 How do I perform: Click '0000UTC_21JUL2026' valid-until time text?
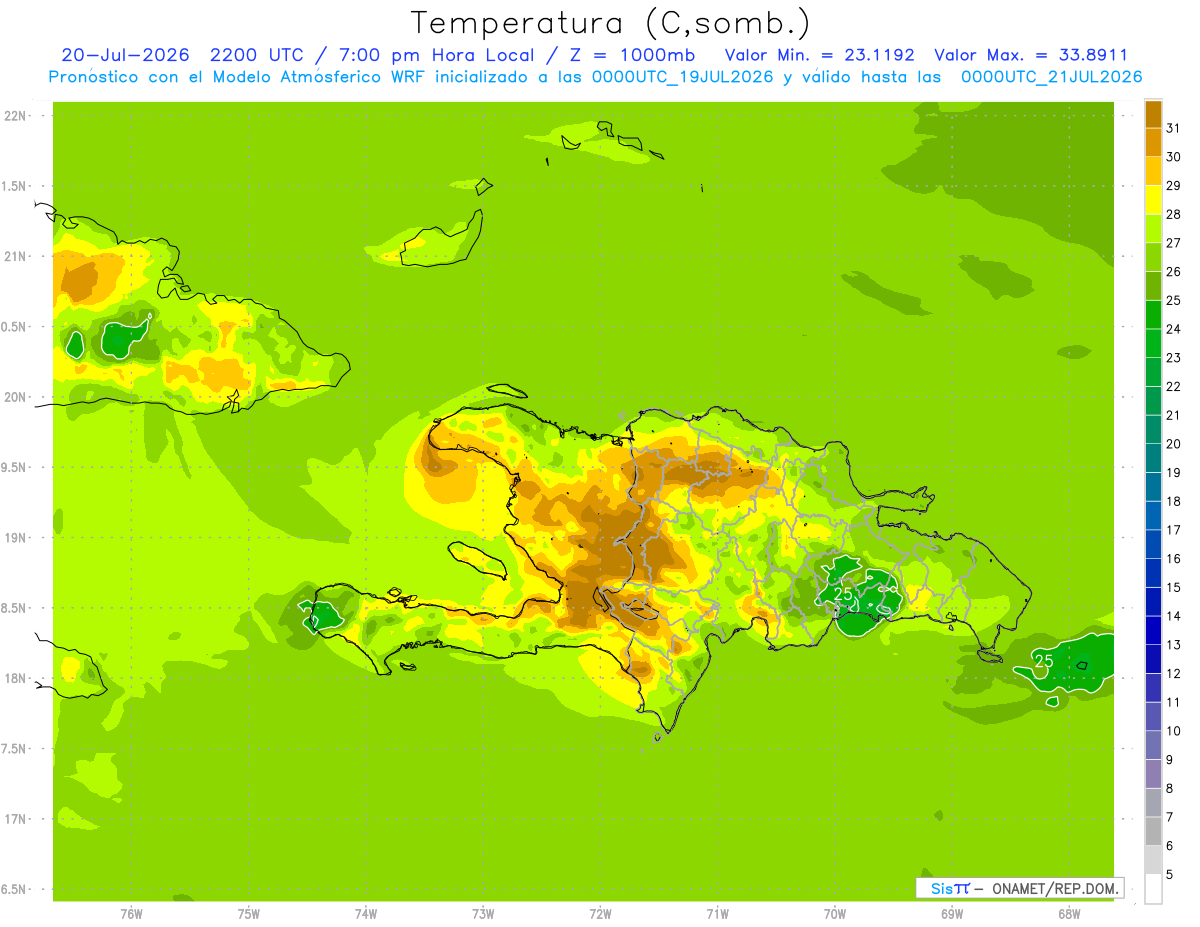click(x=1052, y=77)
